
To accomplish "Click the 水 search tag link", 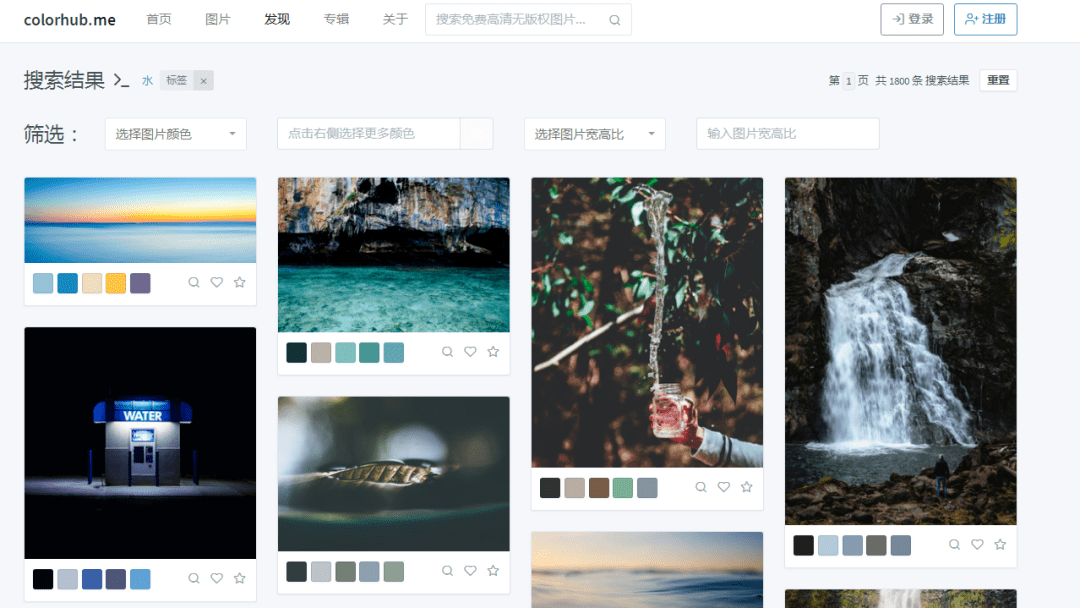I will 147,81.
